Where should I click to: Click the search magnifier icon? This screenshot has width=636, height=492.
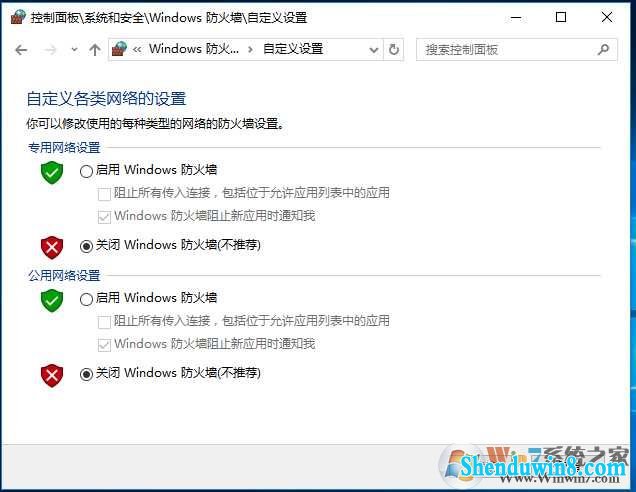[x=604, y=49]
